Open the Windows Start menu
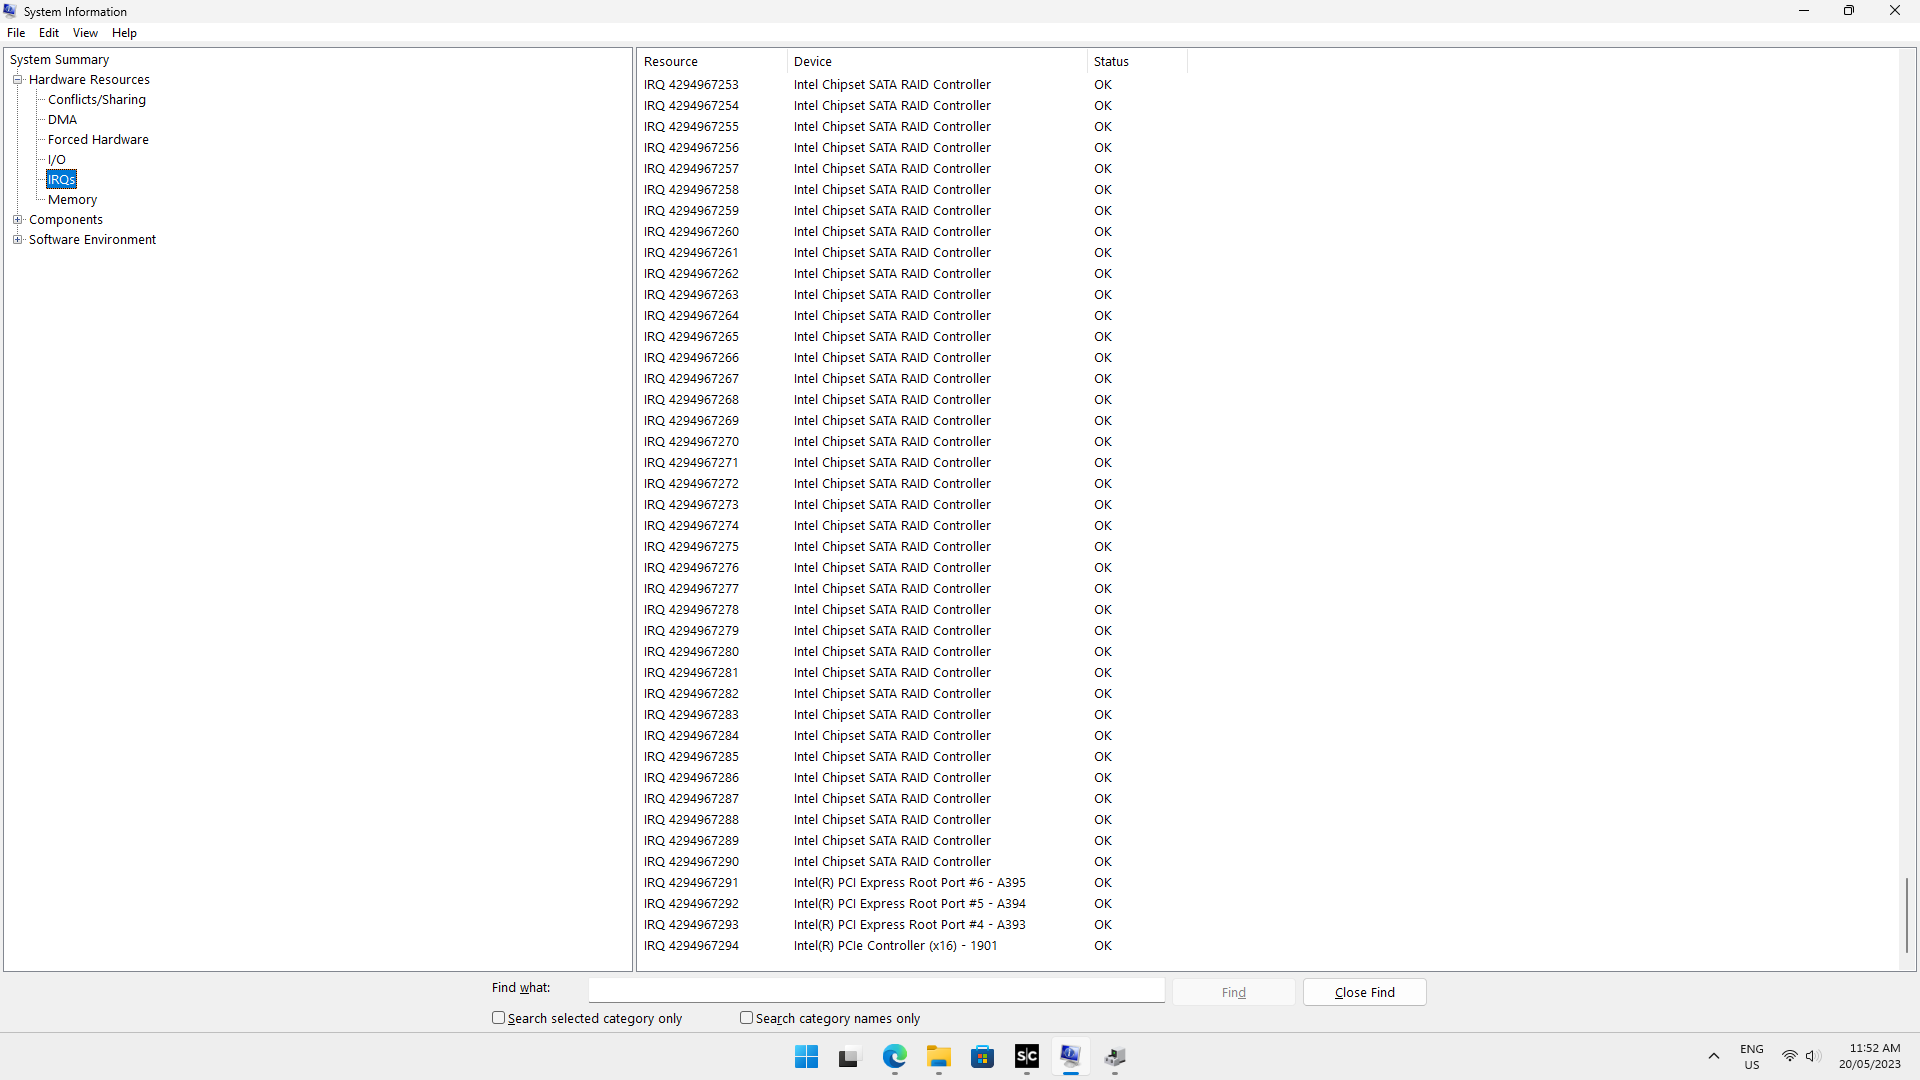 [806, 1057]
